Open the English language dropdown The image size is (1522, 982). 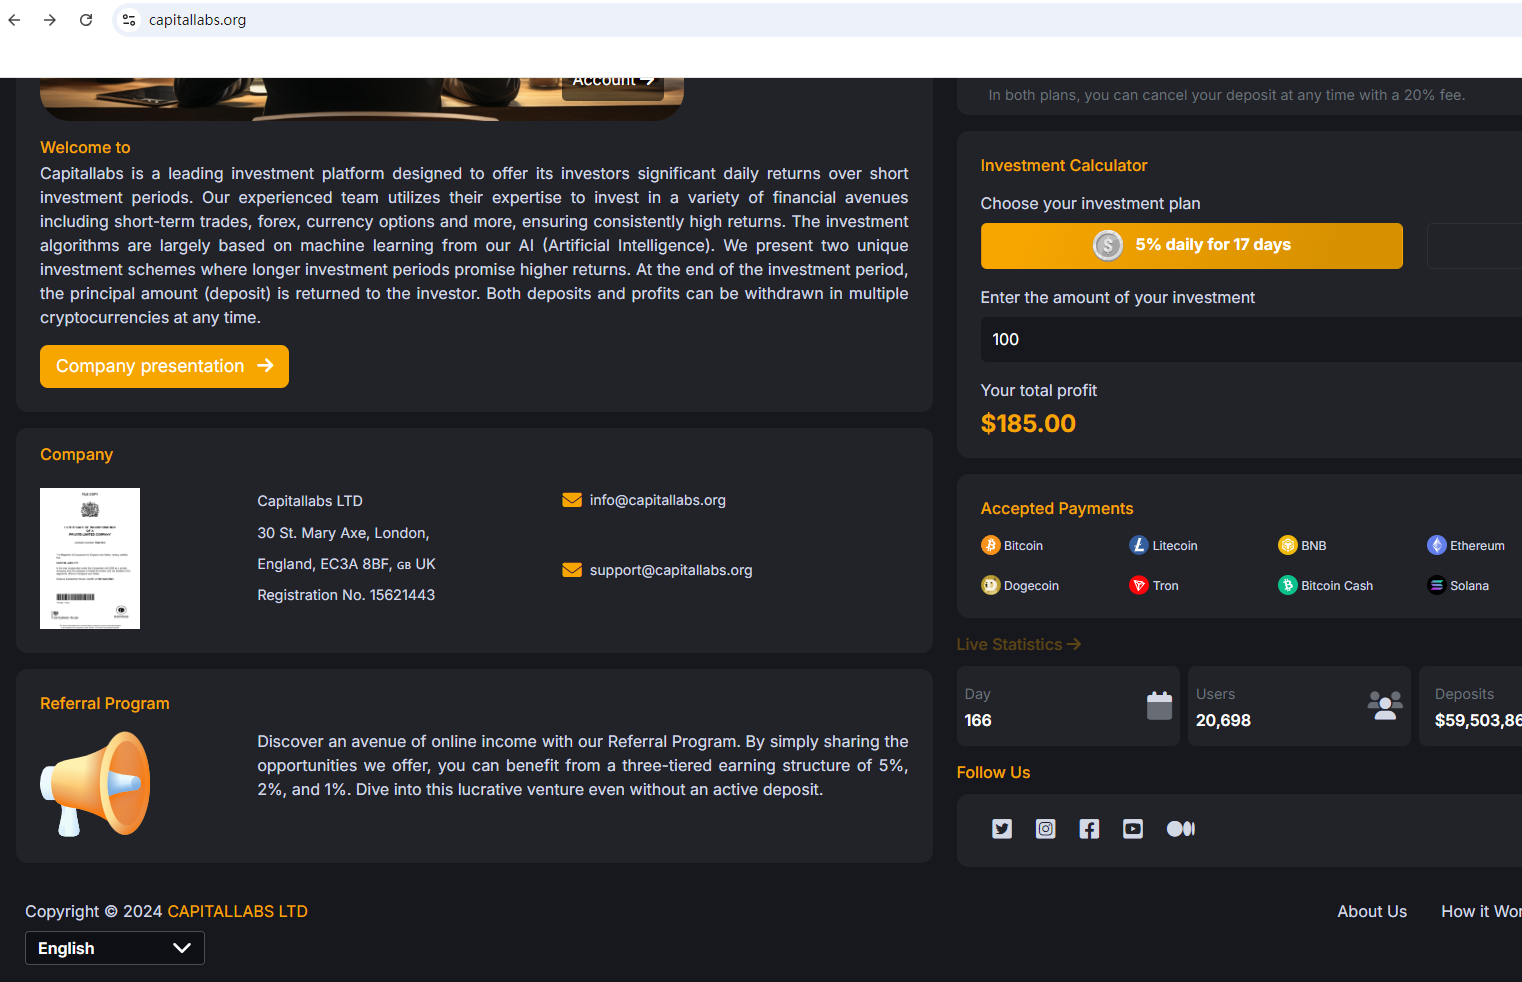click(115, 948)
